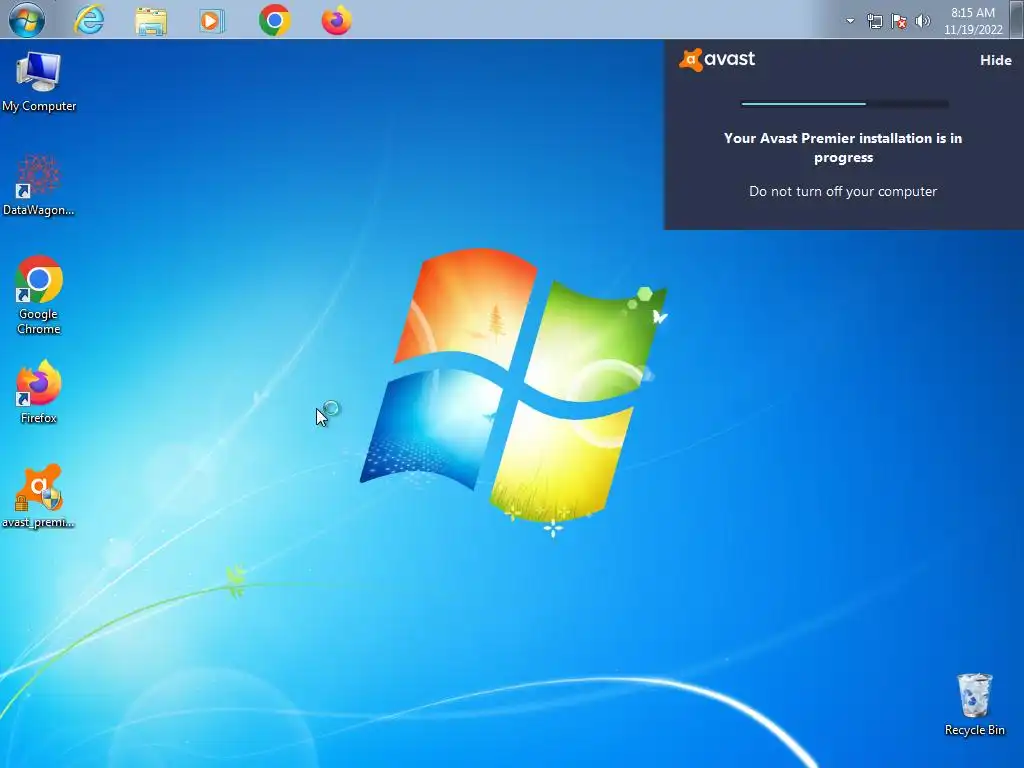1024x768 pixels.
Task: Open the Windows Start orb
Action: (27, 20)
